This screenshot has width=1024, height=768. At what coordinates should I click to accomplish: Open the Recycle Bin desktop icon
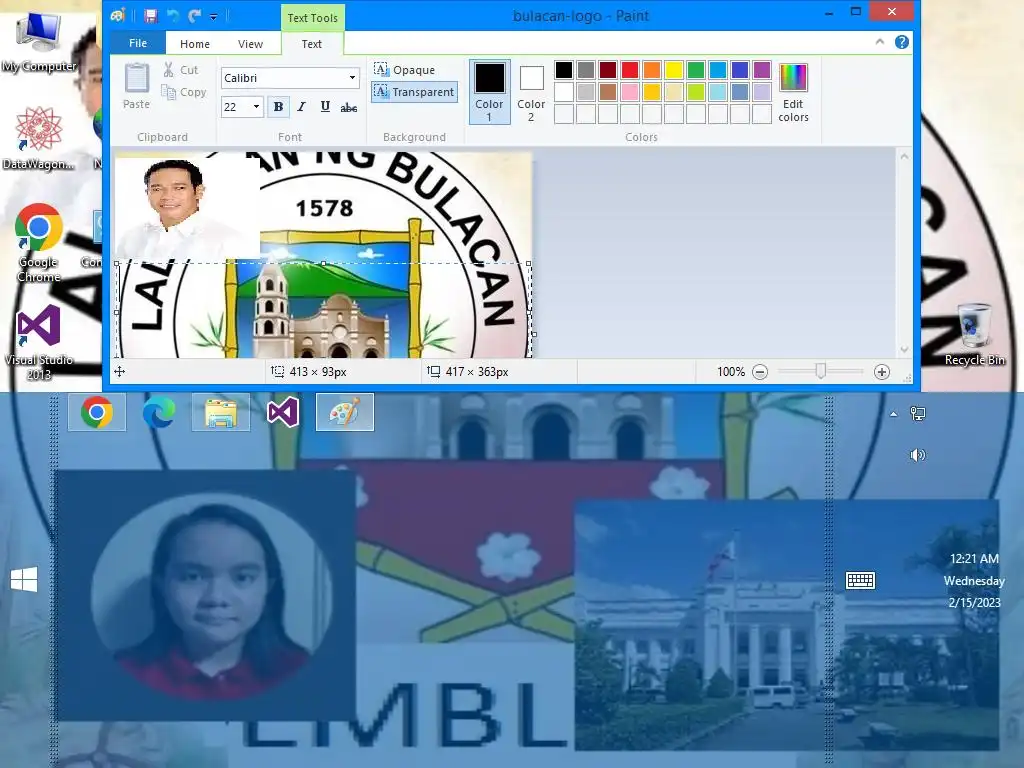tap(974, 334)
